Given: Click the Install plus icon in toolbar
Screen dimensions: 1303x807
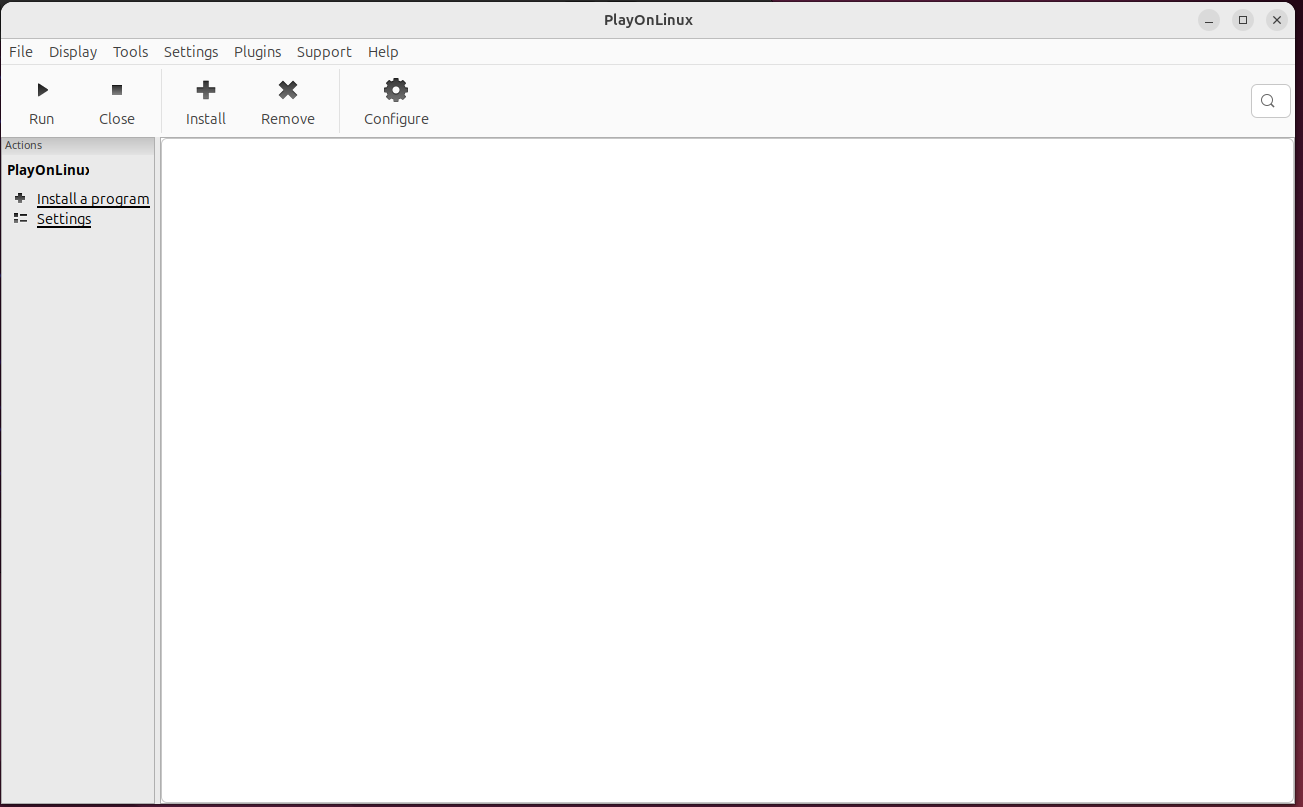Looking at the screenshot, I should coord(206,90).
